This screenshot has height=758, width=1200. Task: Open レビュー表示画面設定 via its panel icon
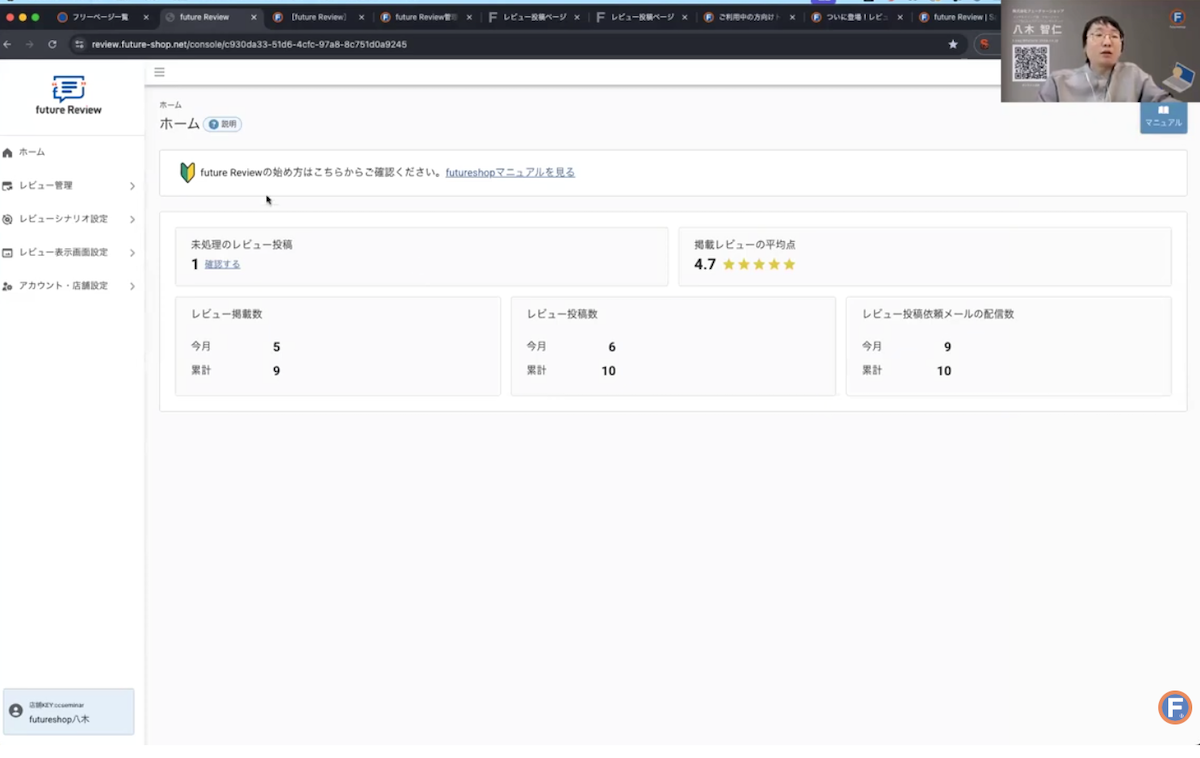pos(18,252)
